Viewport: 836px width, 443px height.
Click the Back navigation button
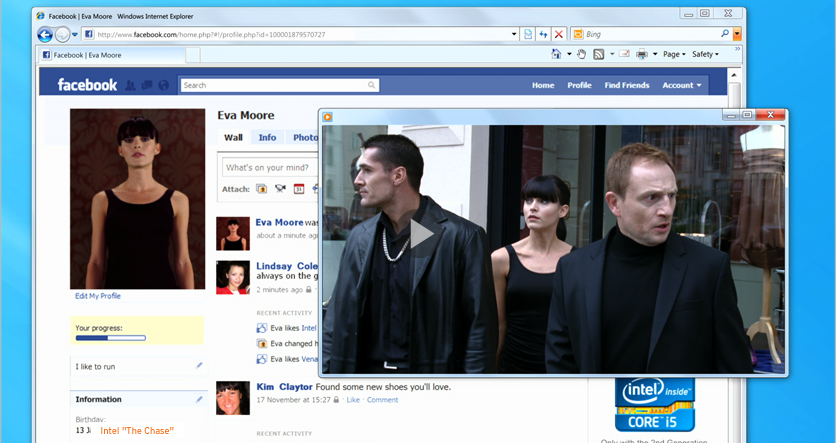coord(45,35)
